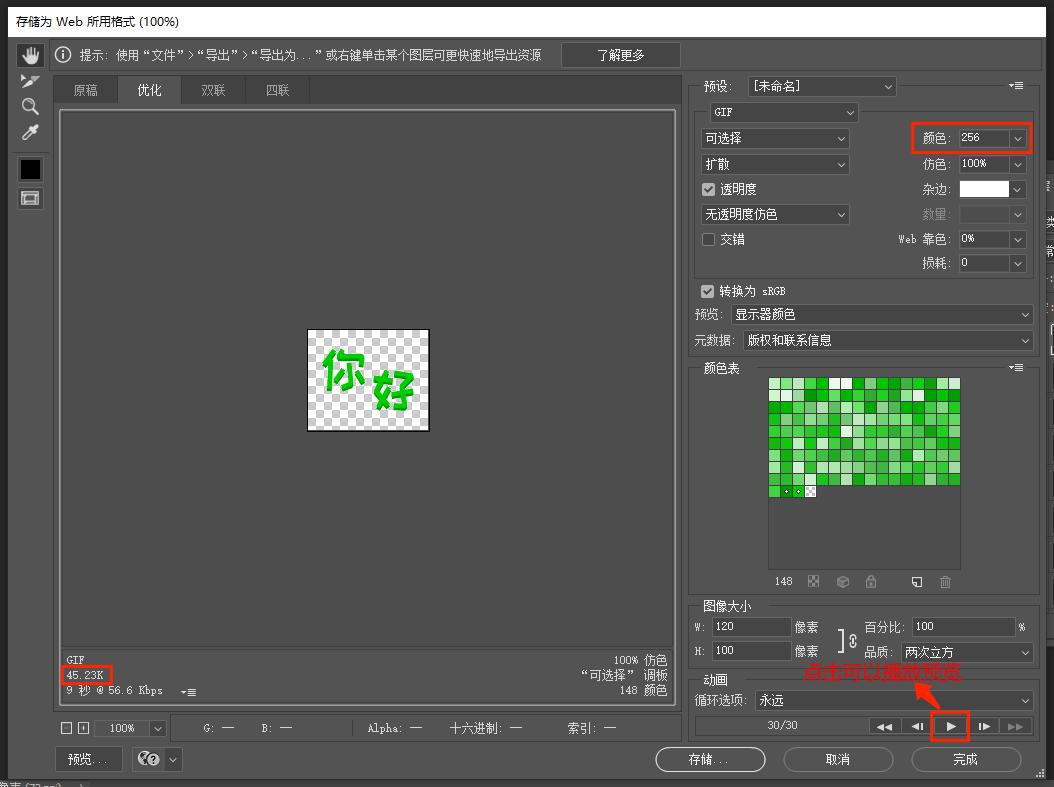Click the 了解更多 button

[620, 55]
